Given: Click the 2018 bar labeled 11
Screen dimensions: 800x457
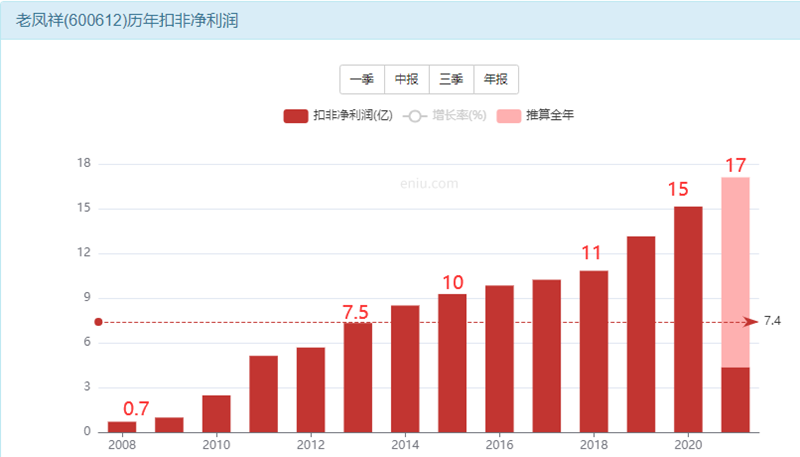Looking at the screenshot, I should 594,351.
